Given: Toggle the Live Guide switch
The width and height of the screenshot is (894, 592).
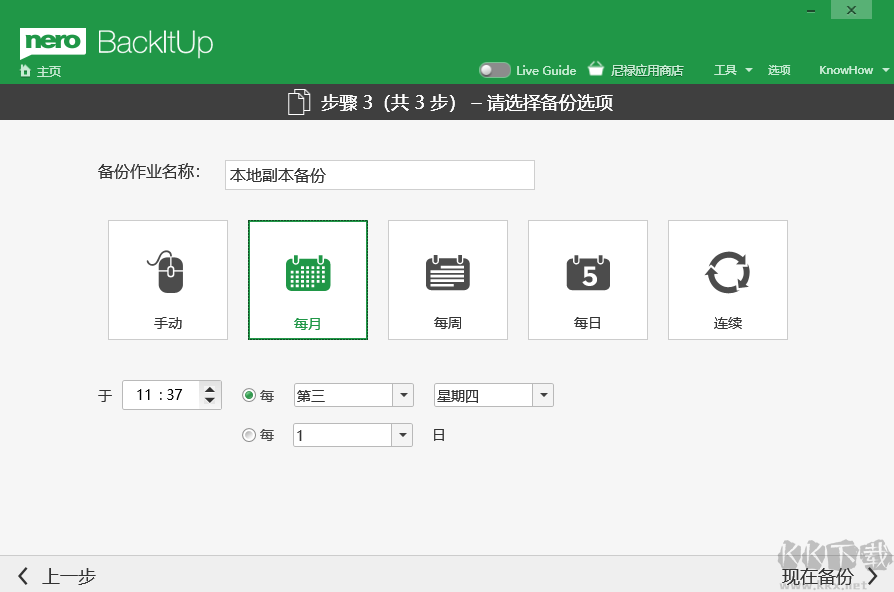Looking at the screenshot, I should pyautogui.click(x=494, y=69).
